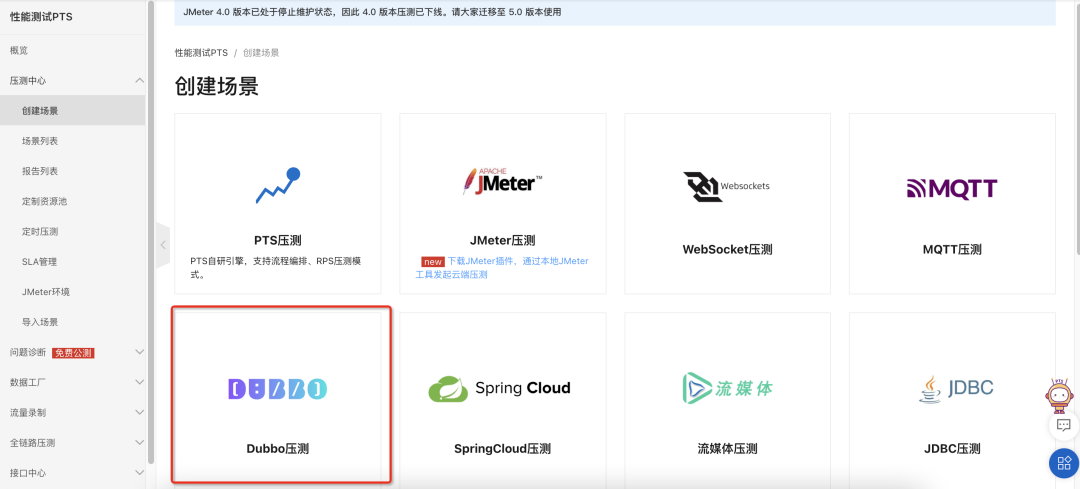Collapse the sidebar with arrow handle
Viewport: 1080px width, 489px height.
[163, 244]
